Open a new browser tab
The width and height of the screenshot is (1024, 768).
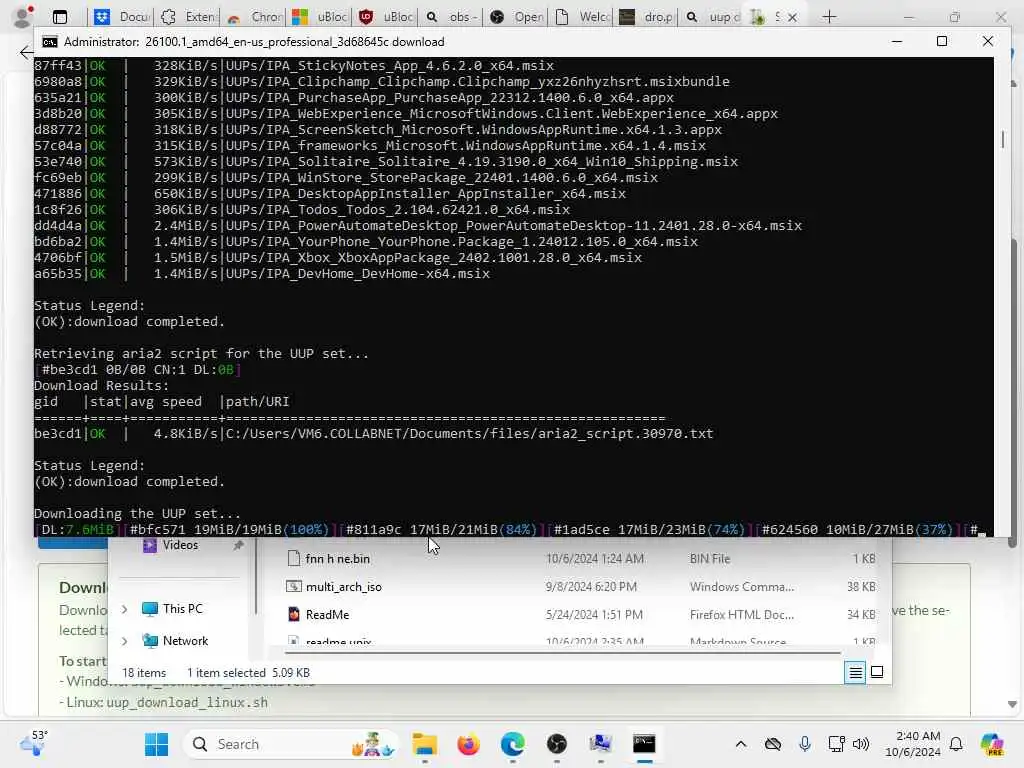point(829,17)
